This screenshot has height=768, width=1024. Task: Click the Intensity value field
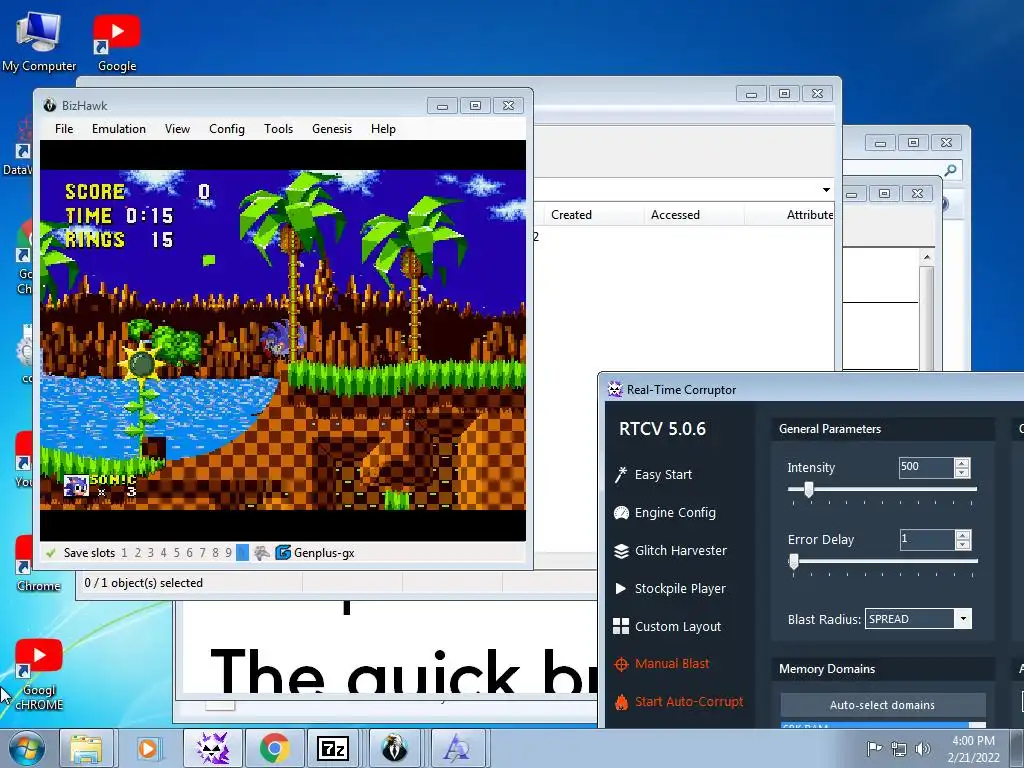pyautogui.click(x=926, y=467)
